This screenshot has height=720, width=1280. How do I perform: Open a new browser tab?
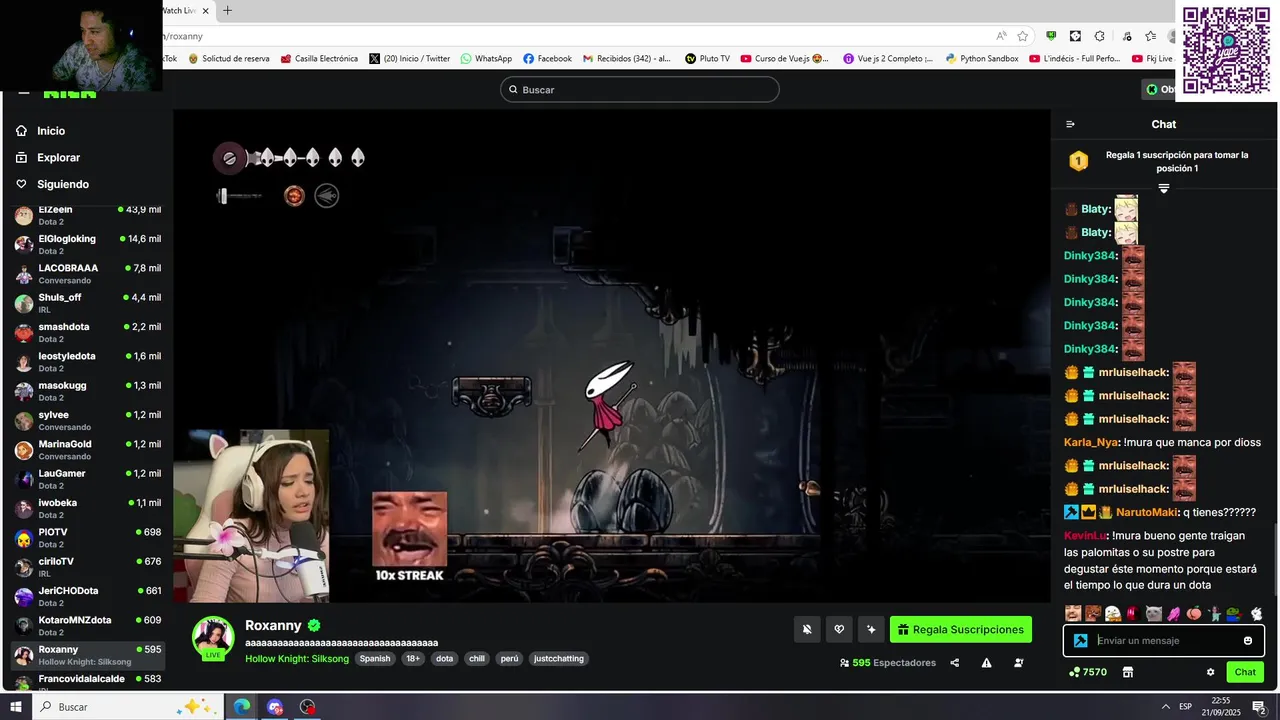coord(227,11)
